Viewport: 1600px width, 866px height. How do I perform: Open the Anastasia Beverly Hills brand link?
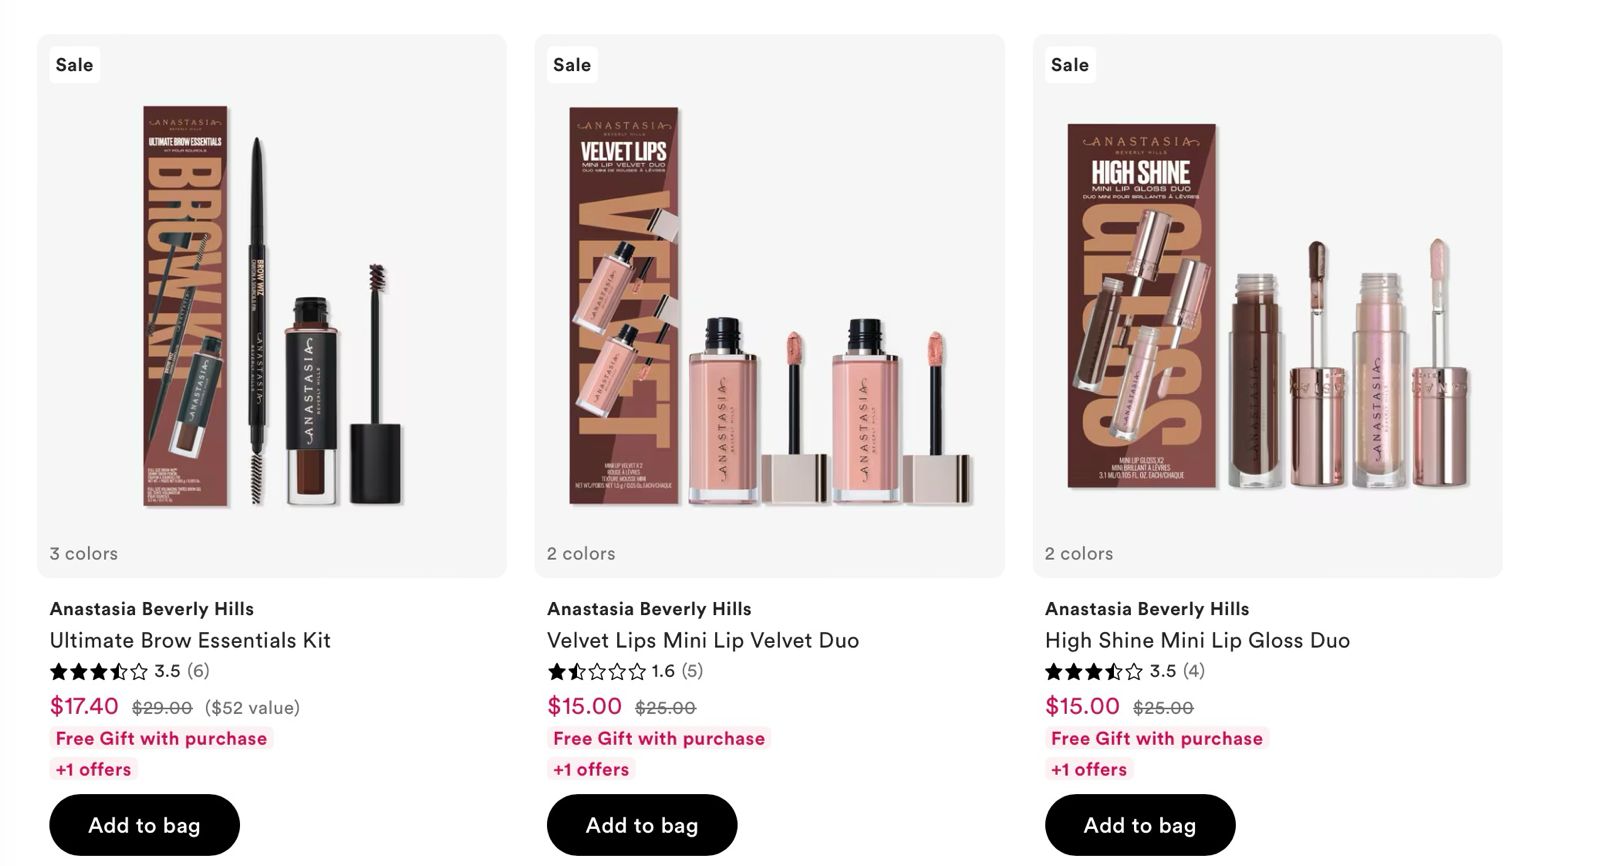pos(151,608)
